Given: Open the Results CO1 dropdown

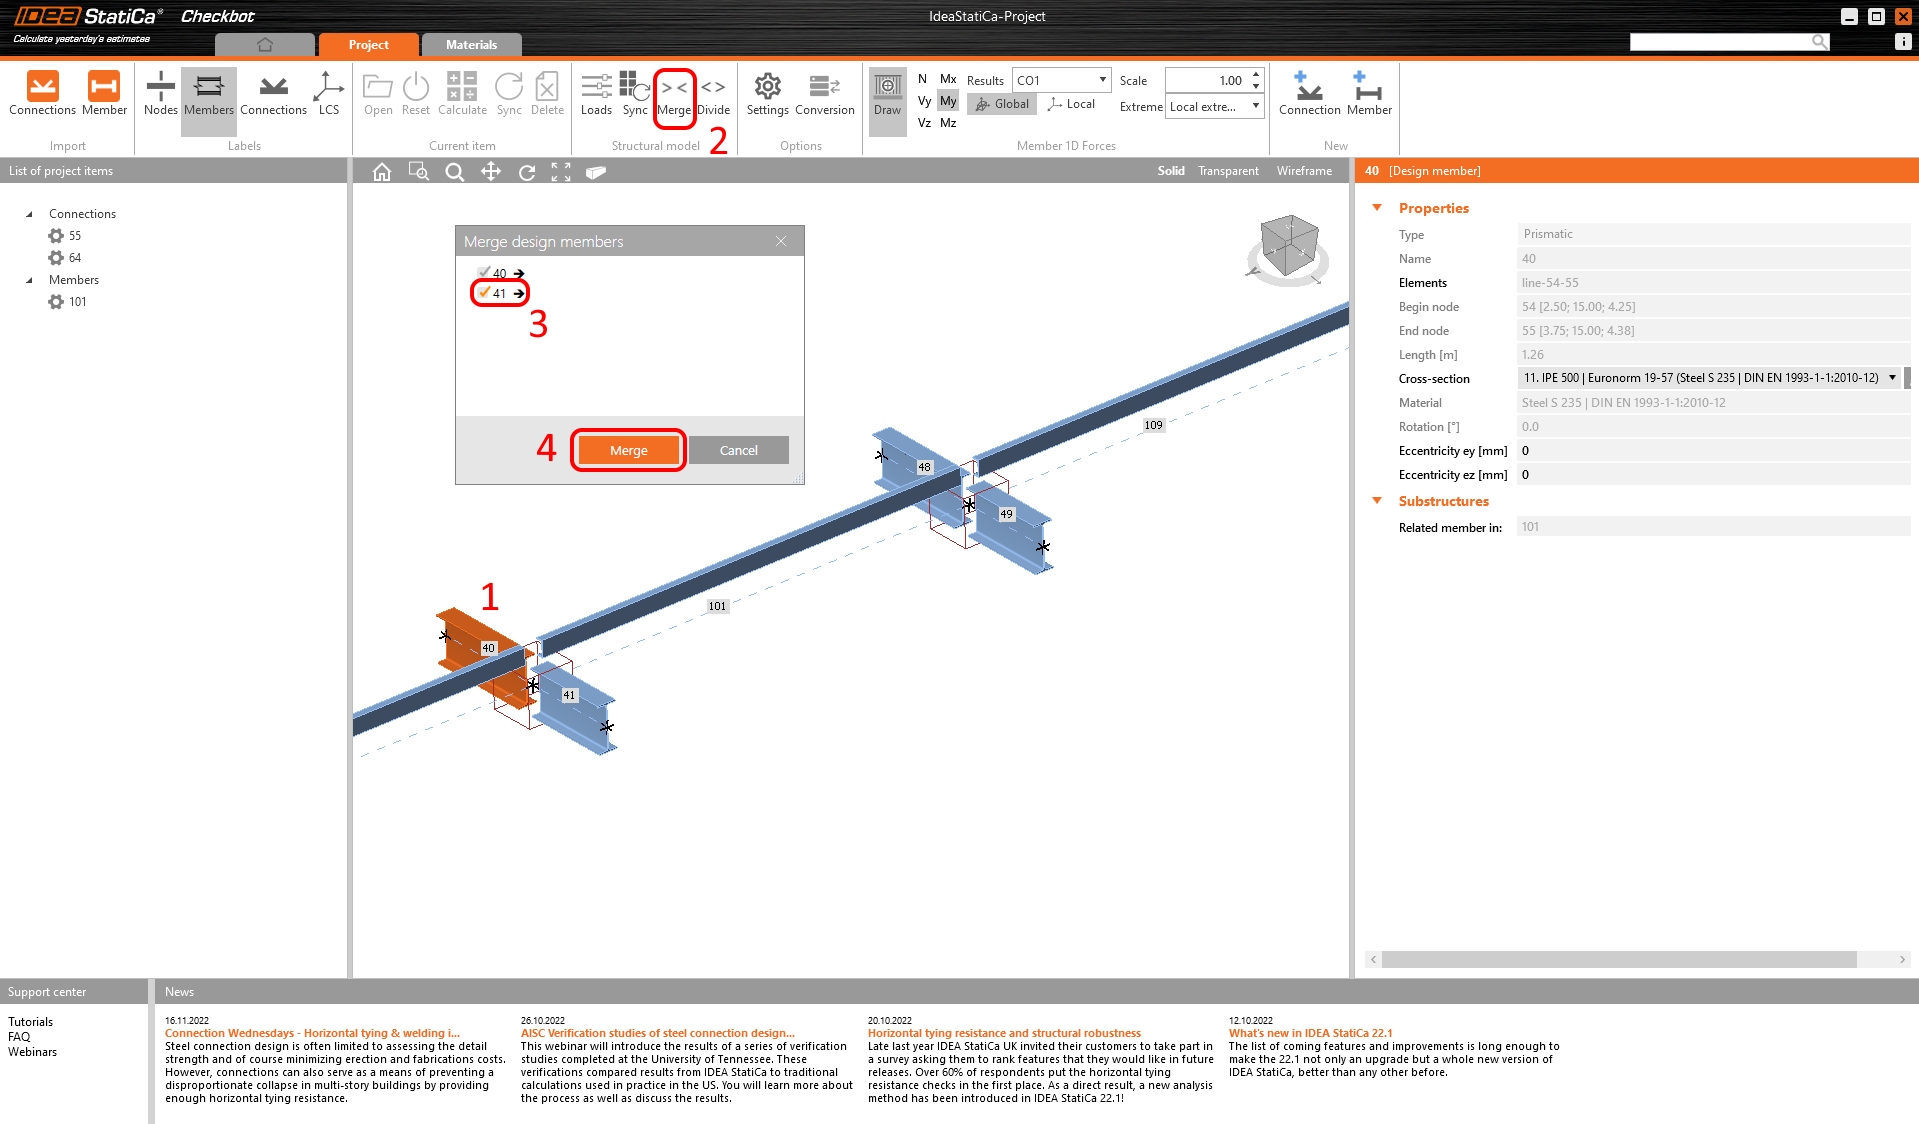Looking at the screenshot, I should coord(1061,80).
